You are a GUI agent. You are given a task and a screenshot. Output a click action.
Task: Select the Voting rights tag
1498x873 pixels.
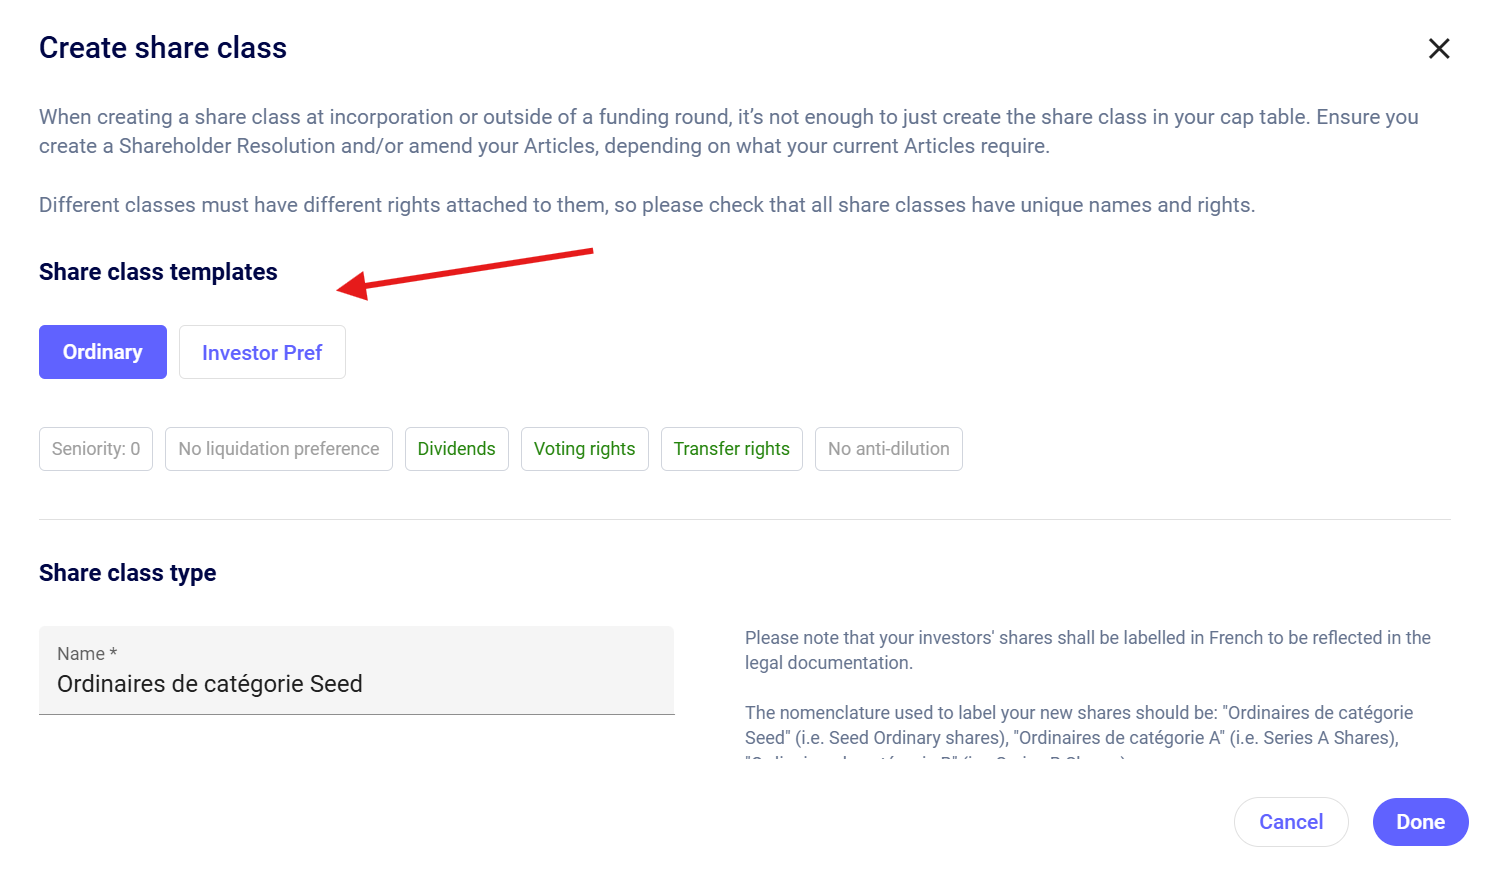click(584, 449)
